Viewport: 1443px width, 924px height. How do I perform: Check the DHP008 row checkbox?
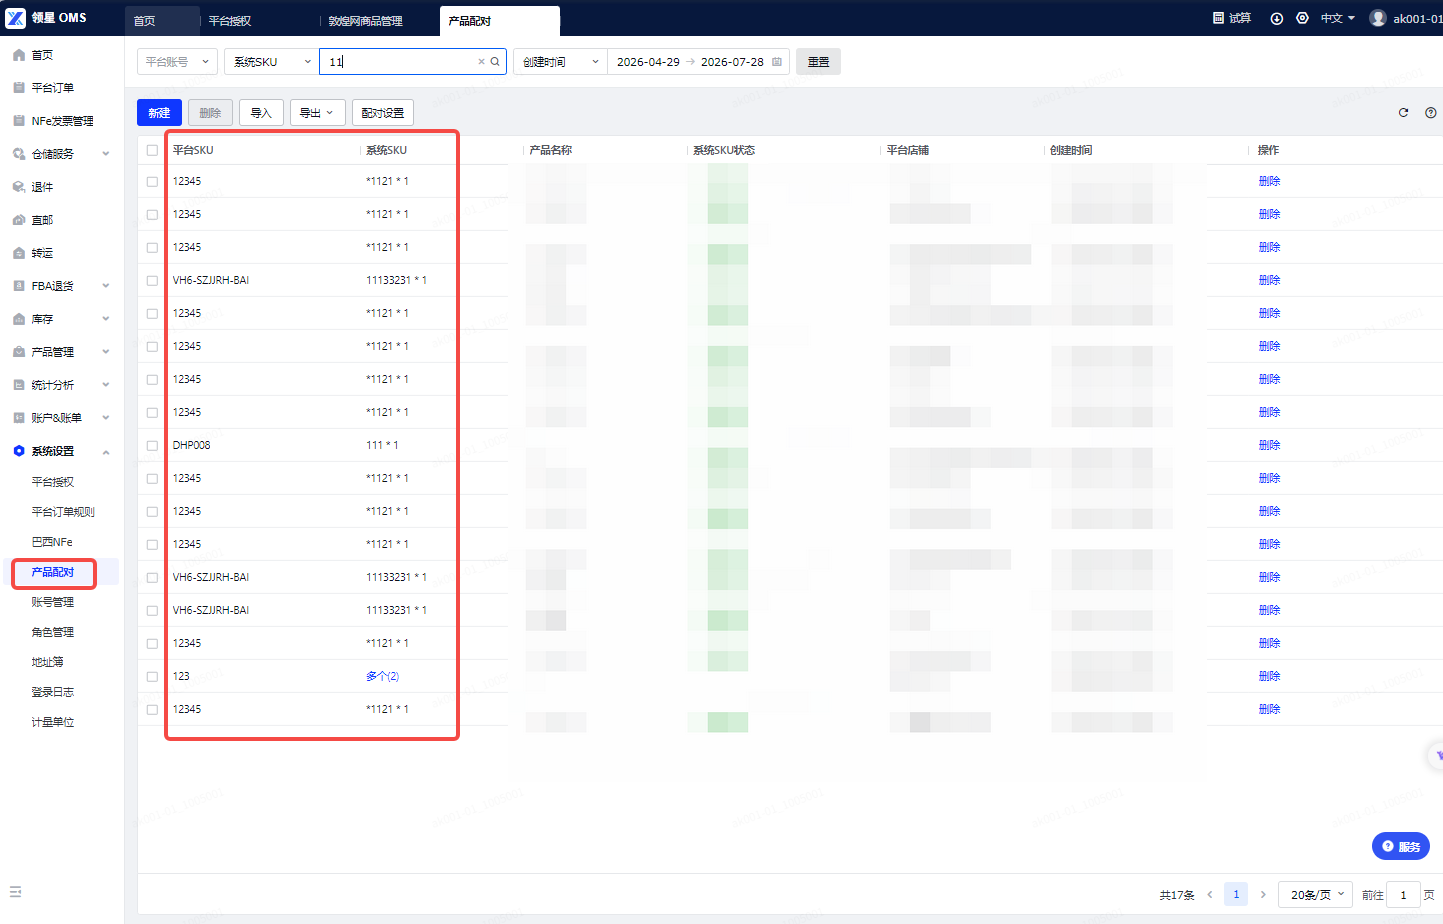[152, 446]
